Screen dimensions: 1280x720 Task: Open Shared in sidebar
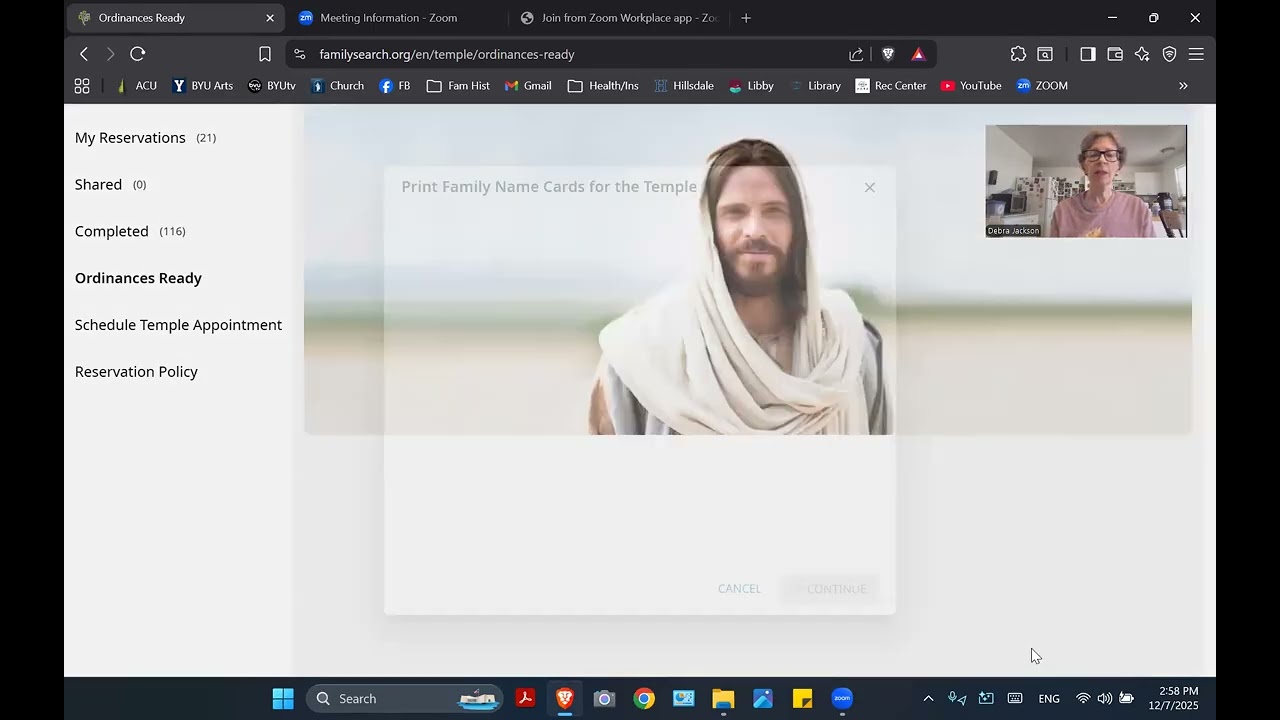point(110,185)
